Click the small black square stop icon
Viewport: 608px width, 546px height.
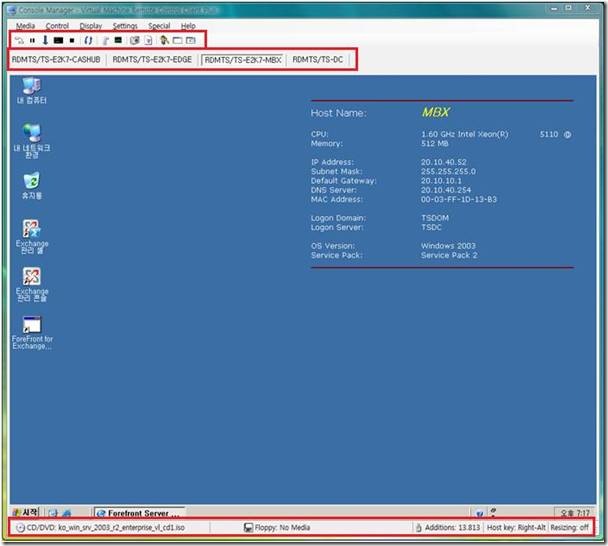pos(72,40)
